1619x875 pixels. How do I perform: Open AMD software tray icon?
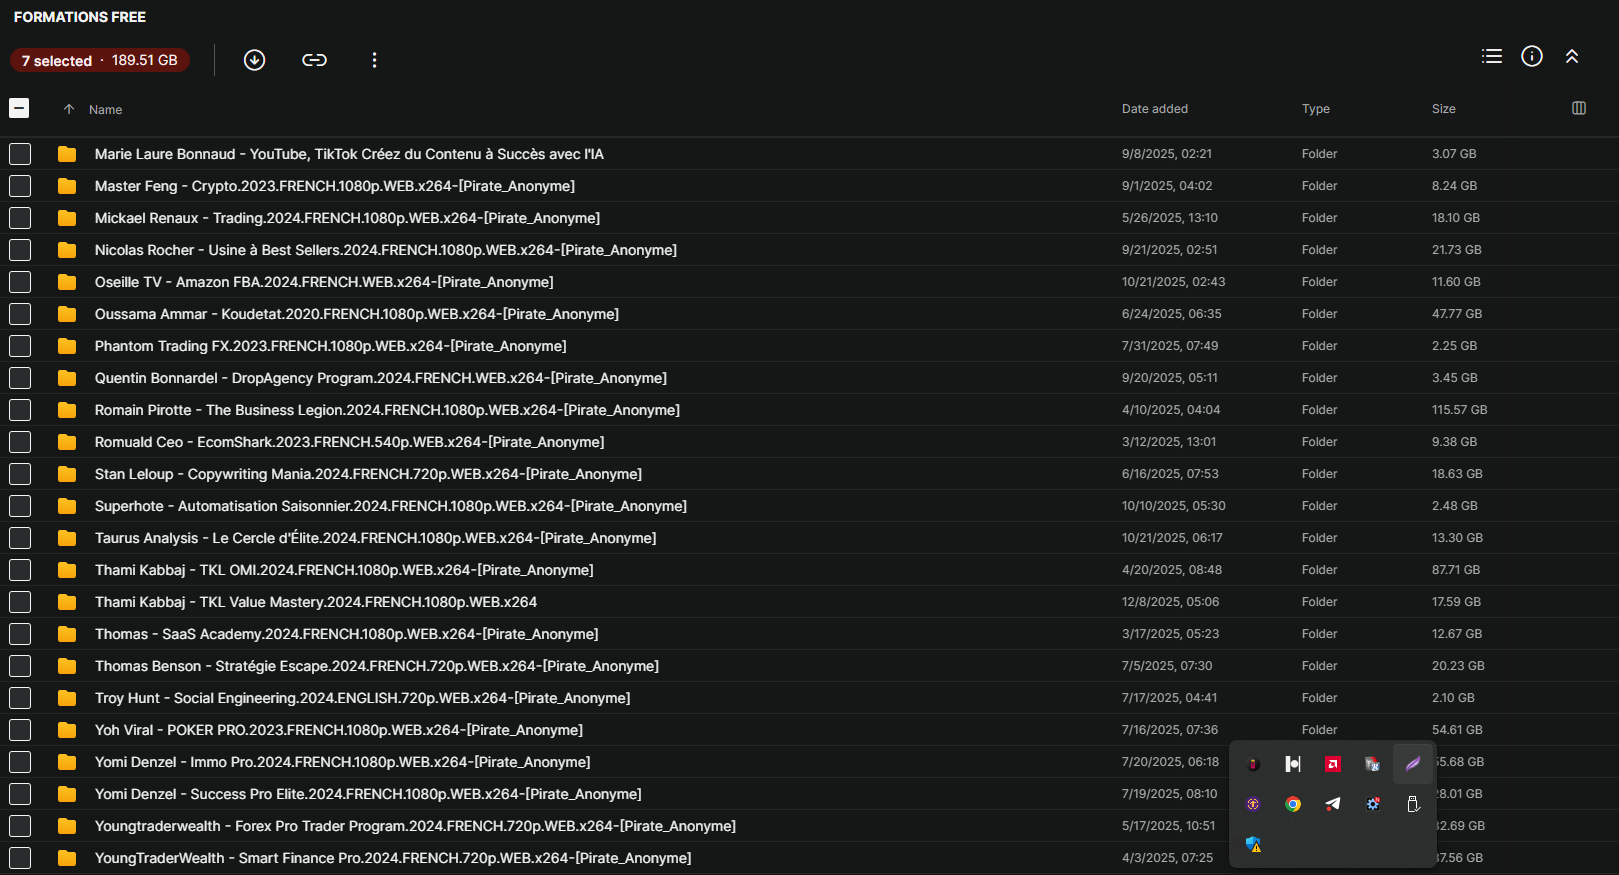pyautogui.click(x=1333, y=764)
